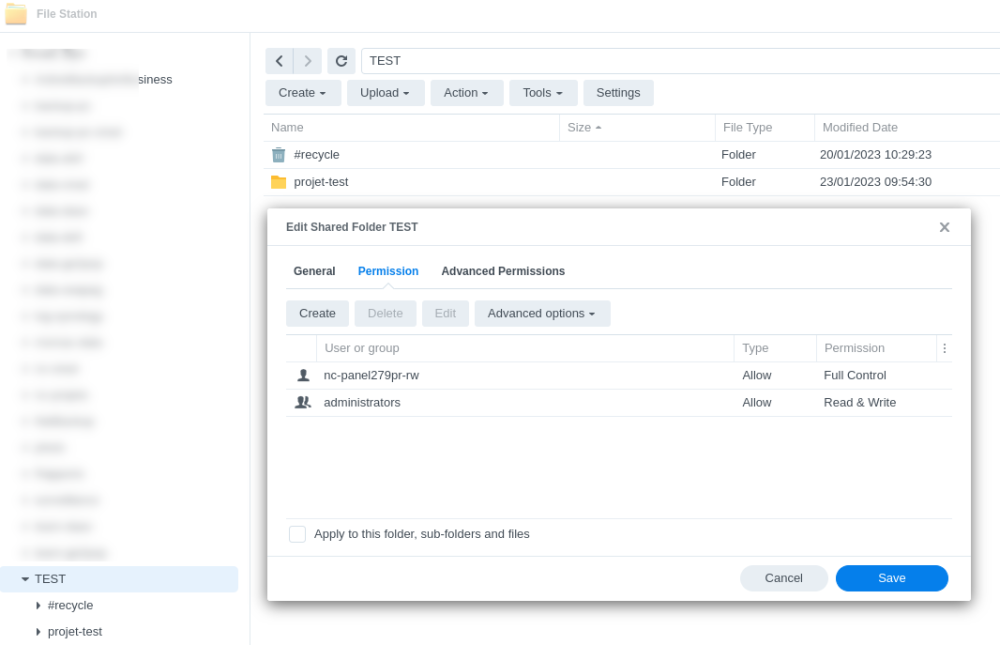Switch to the General tab

[314, 271]
